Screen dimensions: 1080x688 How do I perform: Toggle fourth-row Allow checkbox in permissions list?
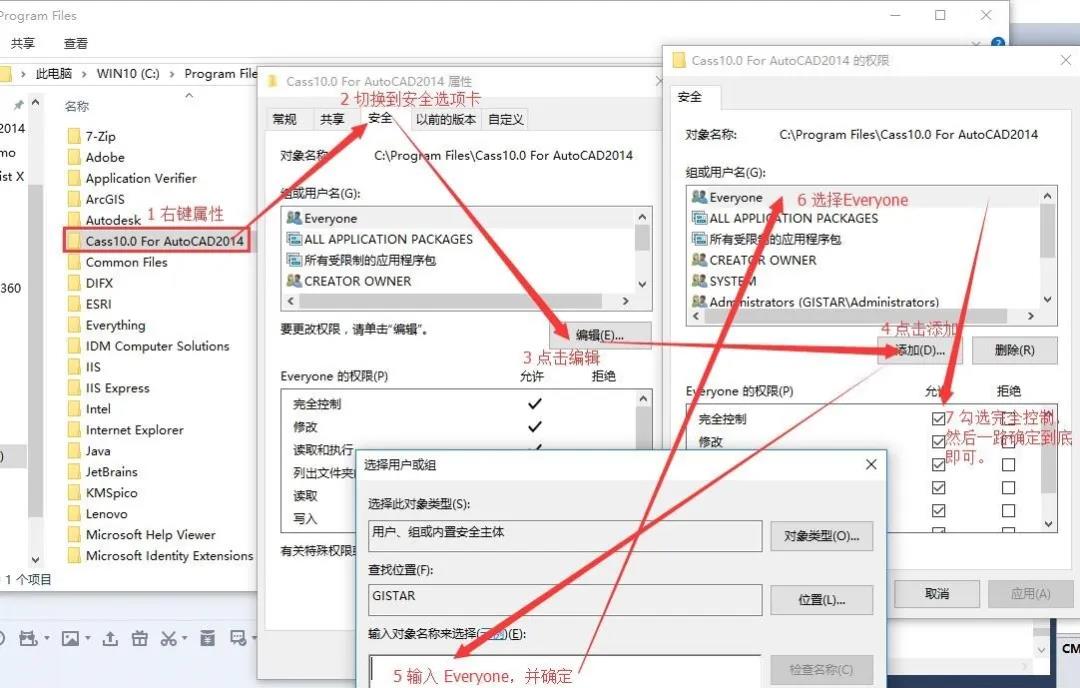[938, 487]
